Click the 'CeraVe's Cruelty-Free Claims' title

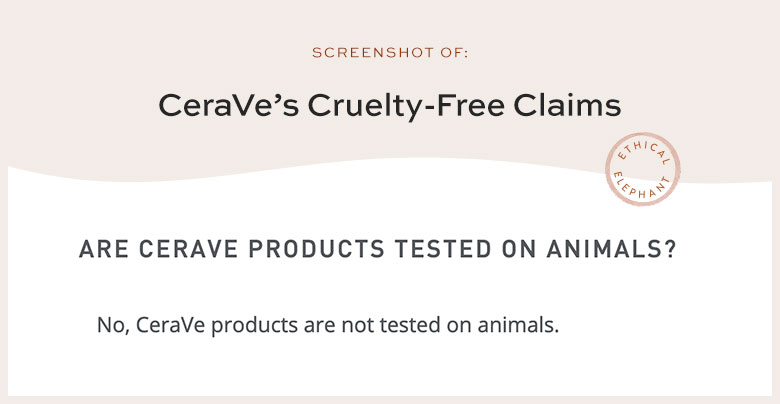pos(390,106)
